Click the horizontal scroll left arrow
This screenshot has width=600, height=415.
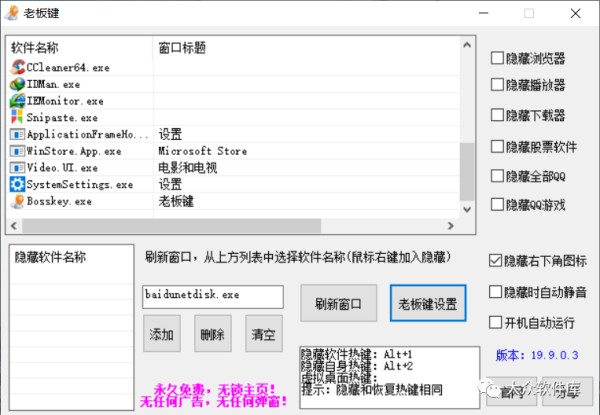point(14,226)
